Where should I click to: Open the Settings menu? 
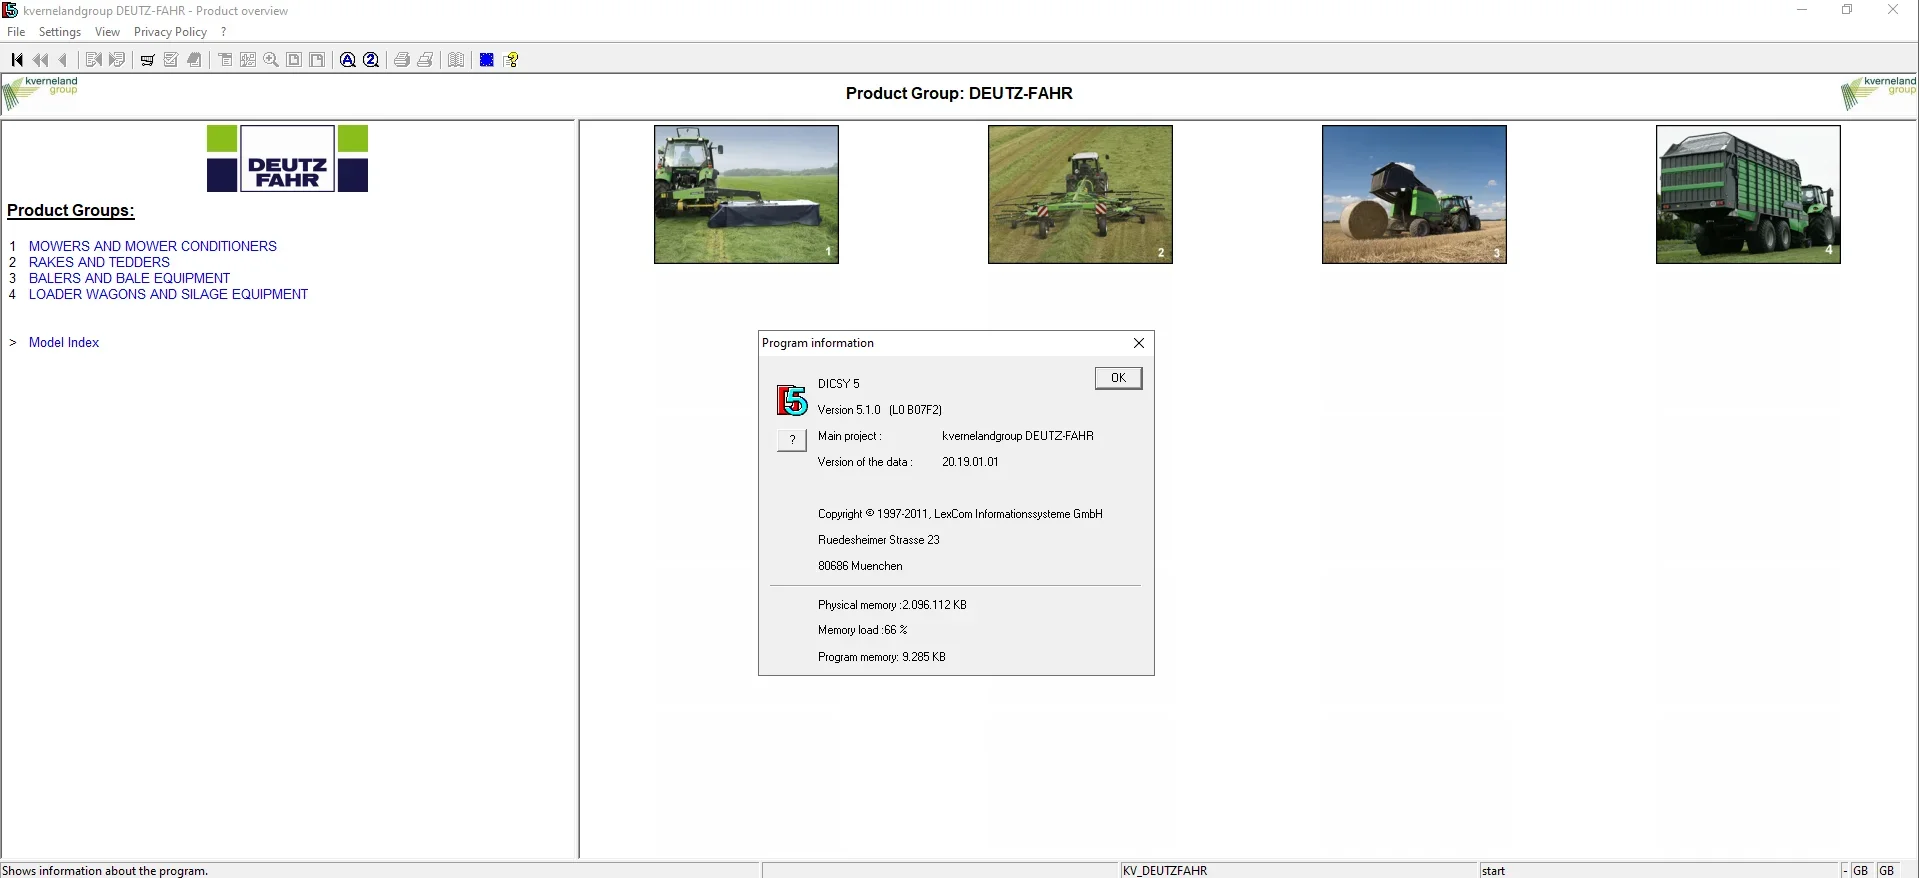point(60,32)
